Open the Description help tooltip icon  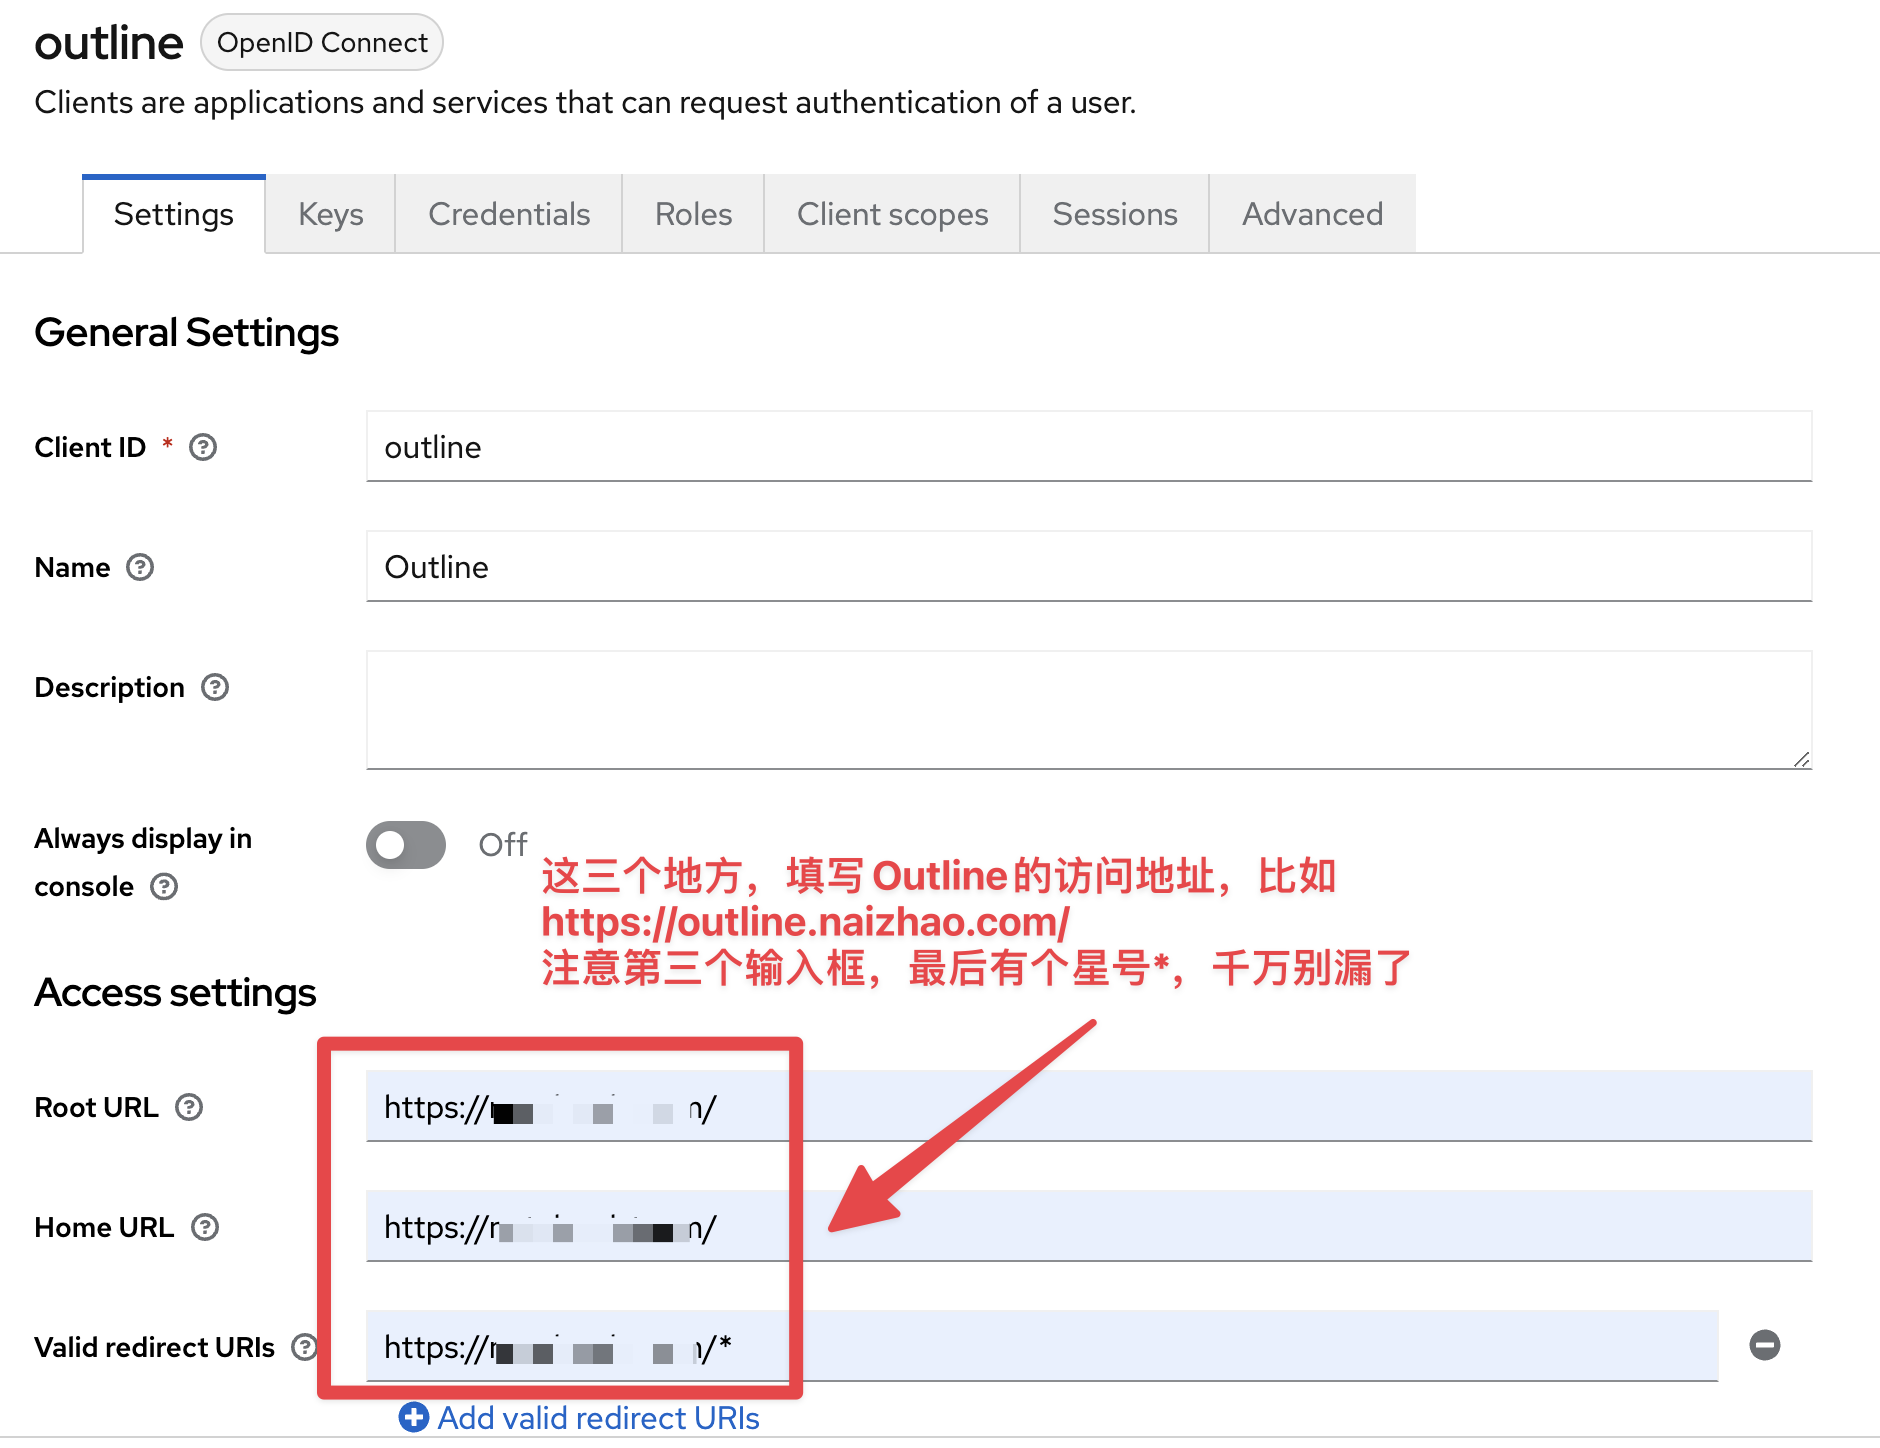coord(215,687)
